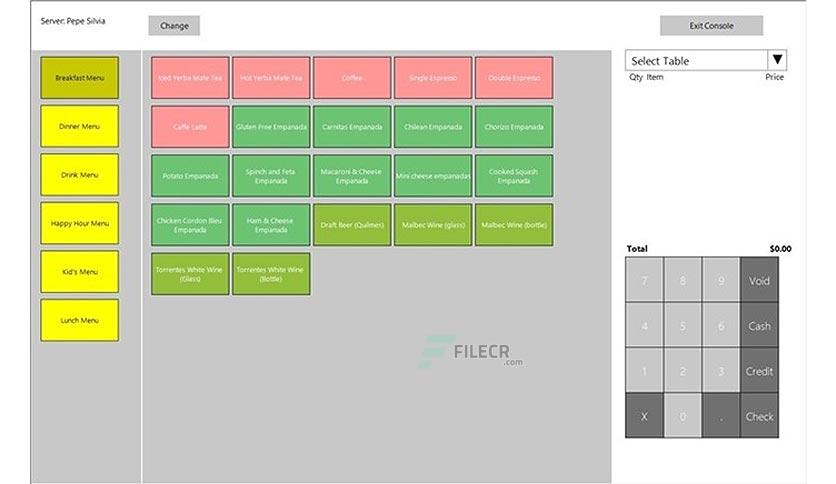Viewport: 836px width, 484px height.
Task: Select Malbec Wine (bottle) item
Action: (514, 225)
